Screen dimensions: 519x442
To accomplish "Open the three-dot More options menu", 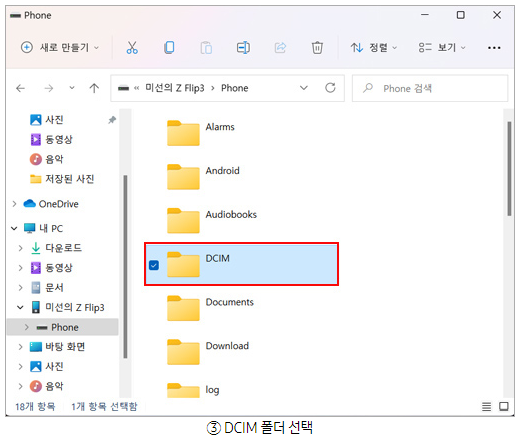I will point(494,48).
